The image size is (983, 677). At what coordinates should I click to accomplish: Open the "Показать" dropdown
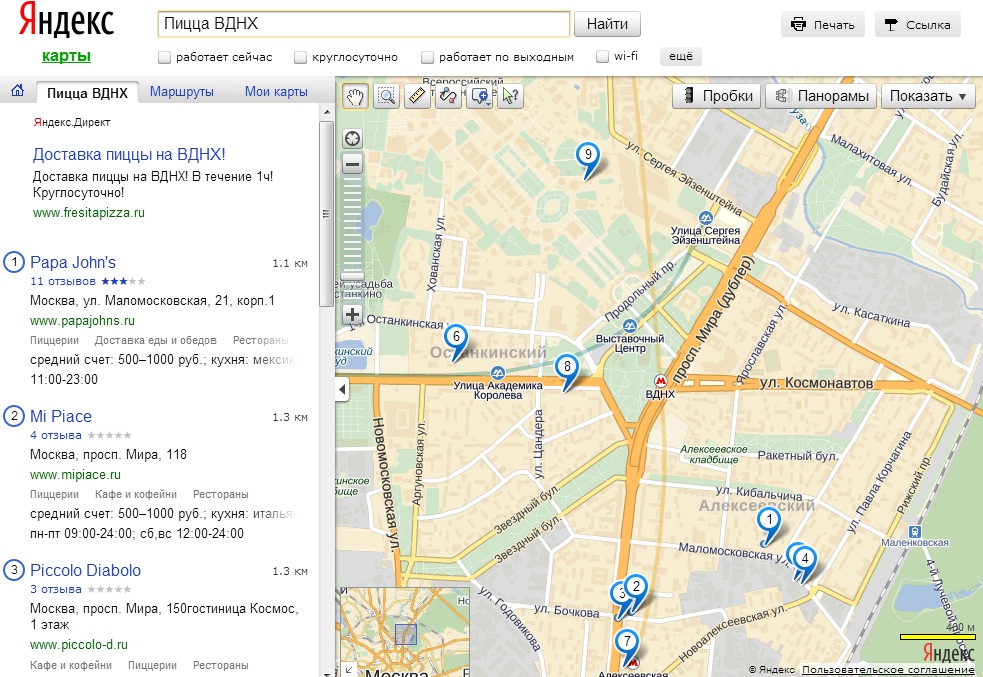(929, 96)
